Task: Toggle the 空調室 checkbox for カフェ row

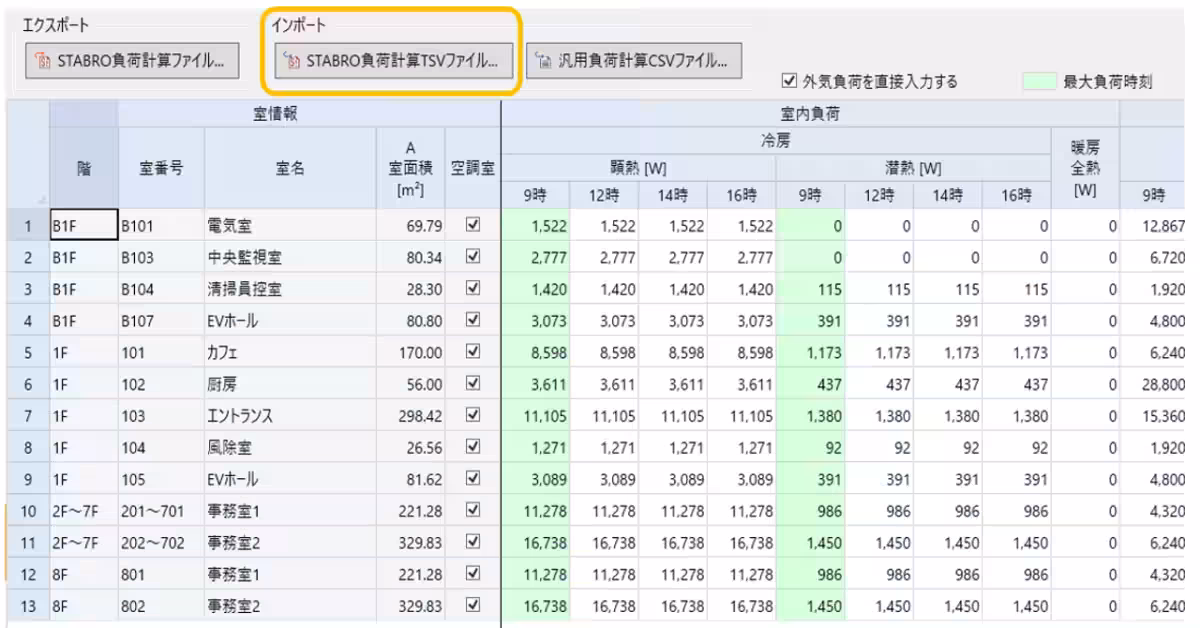Action: click(x=473, y=353)
